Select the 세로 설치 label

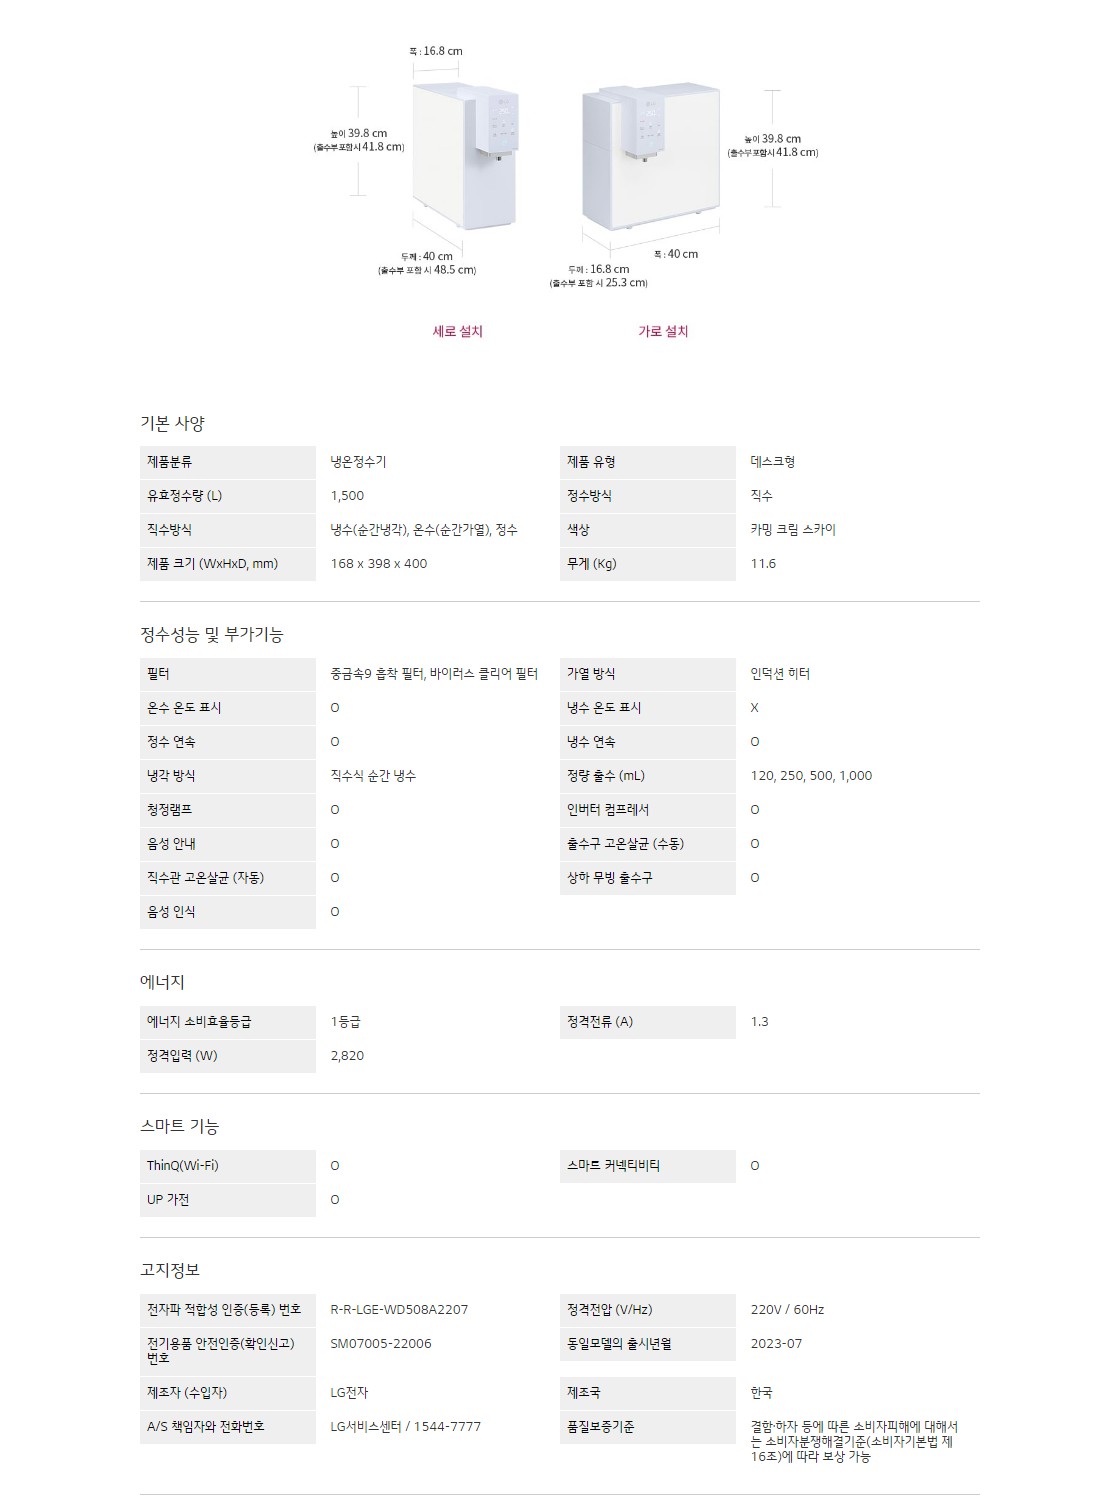click(x=458, y=331)
